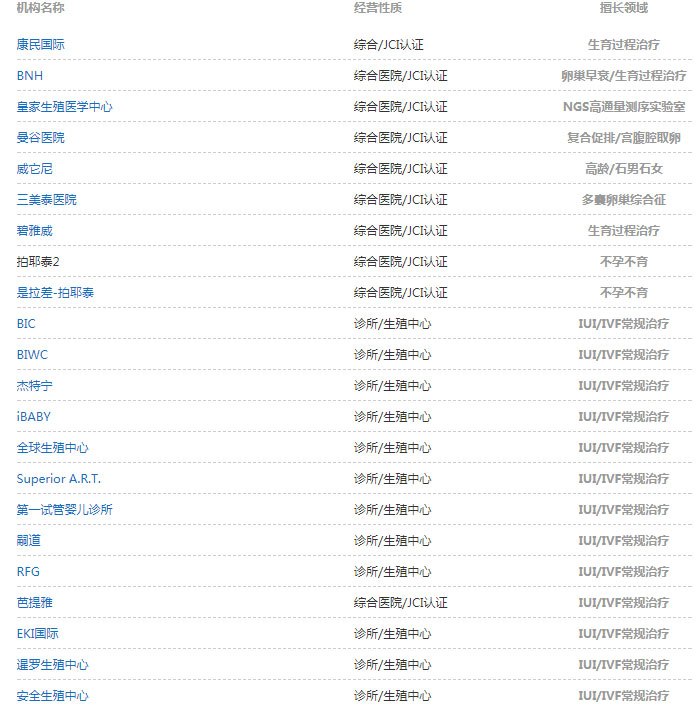This screenshot has width=699, height=708.
Task: Open the 威它尼 link
Action: [34, 169]
